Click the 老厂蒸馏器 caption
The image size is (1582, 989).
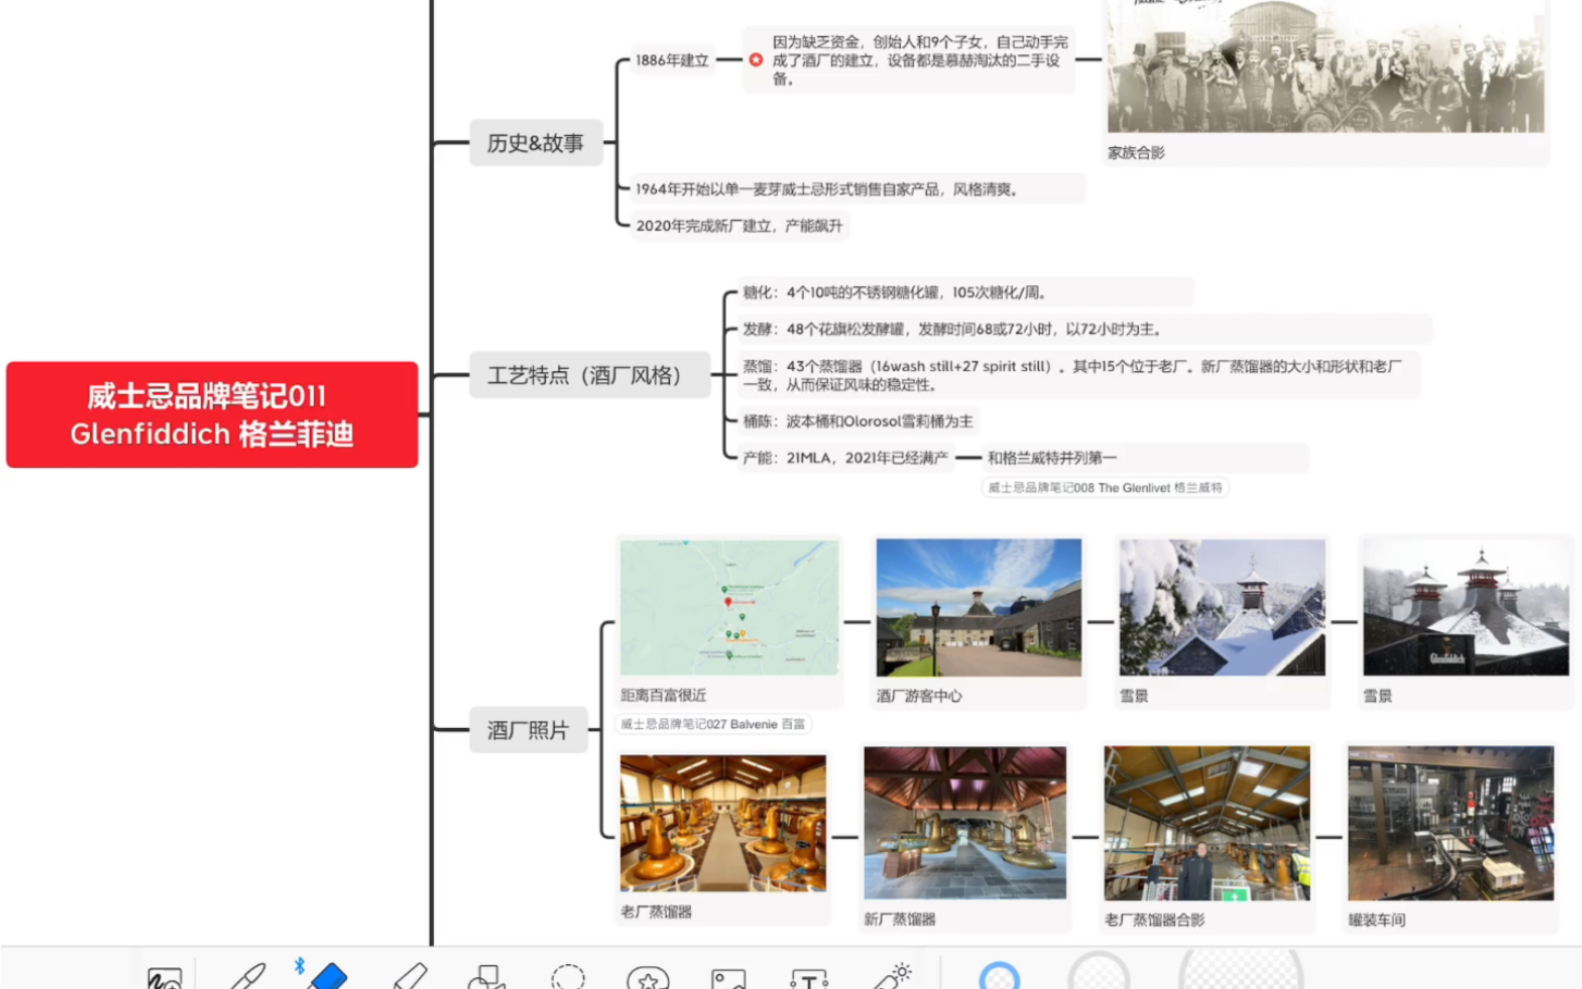point(656,912)
